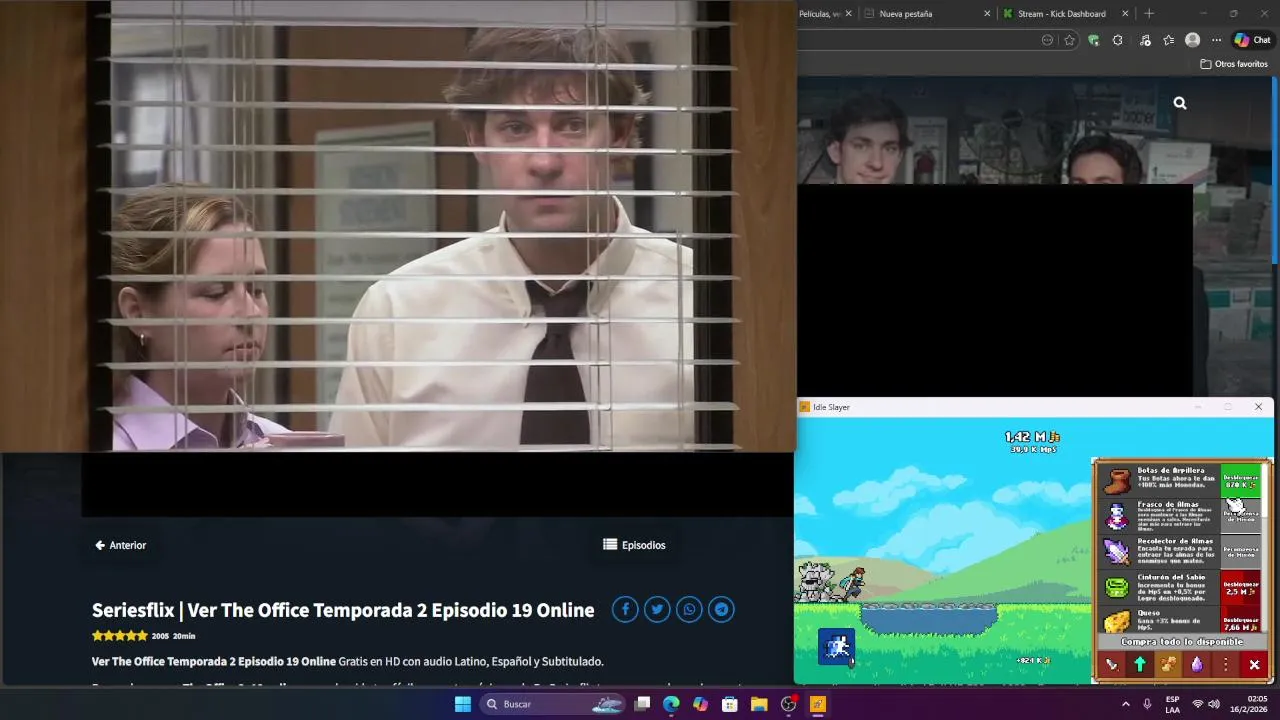Open Edge extensions puzzle icon
This screenshot has width=1280, height=720.
pyautogui.click(x=1117, y=40)
